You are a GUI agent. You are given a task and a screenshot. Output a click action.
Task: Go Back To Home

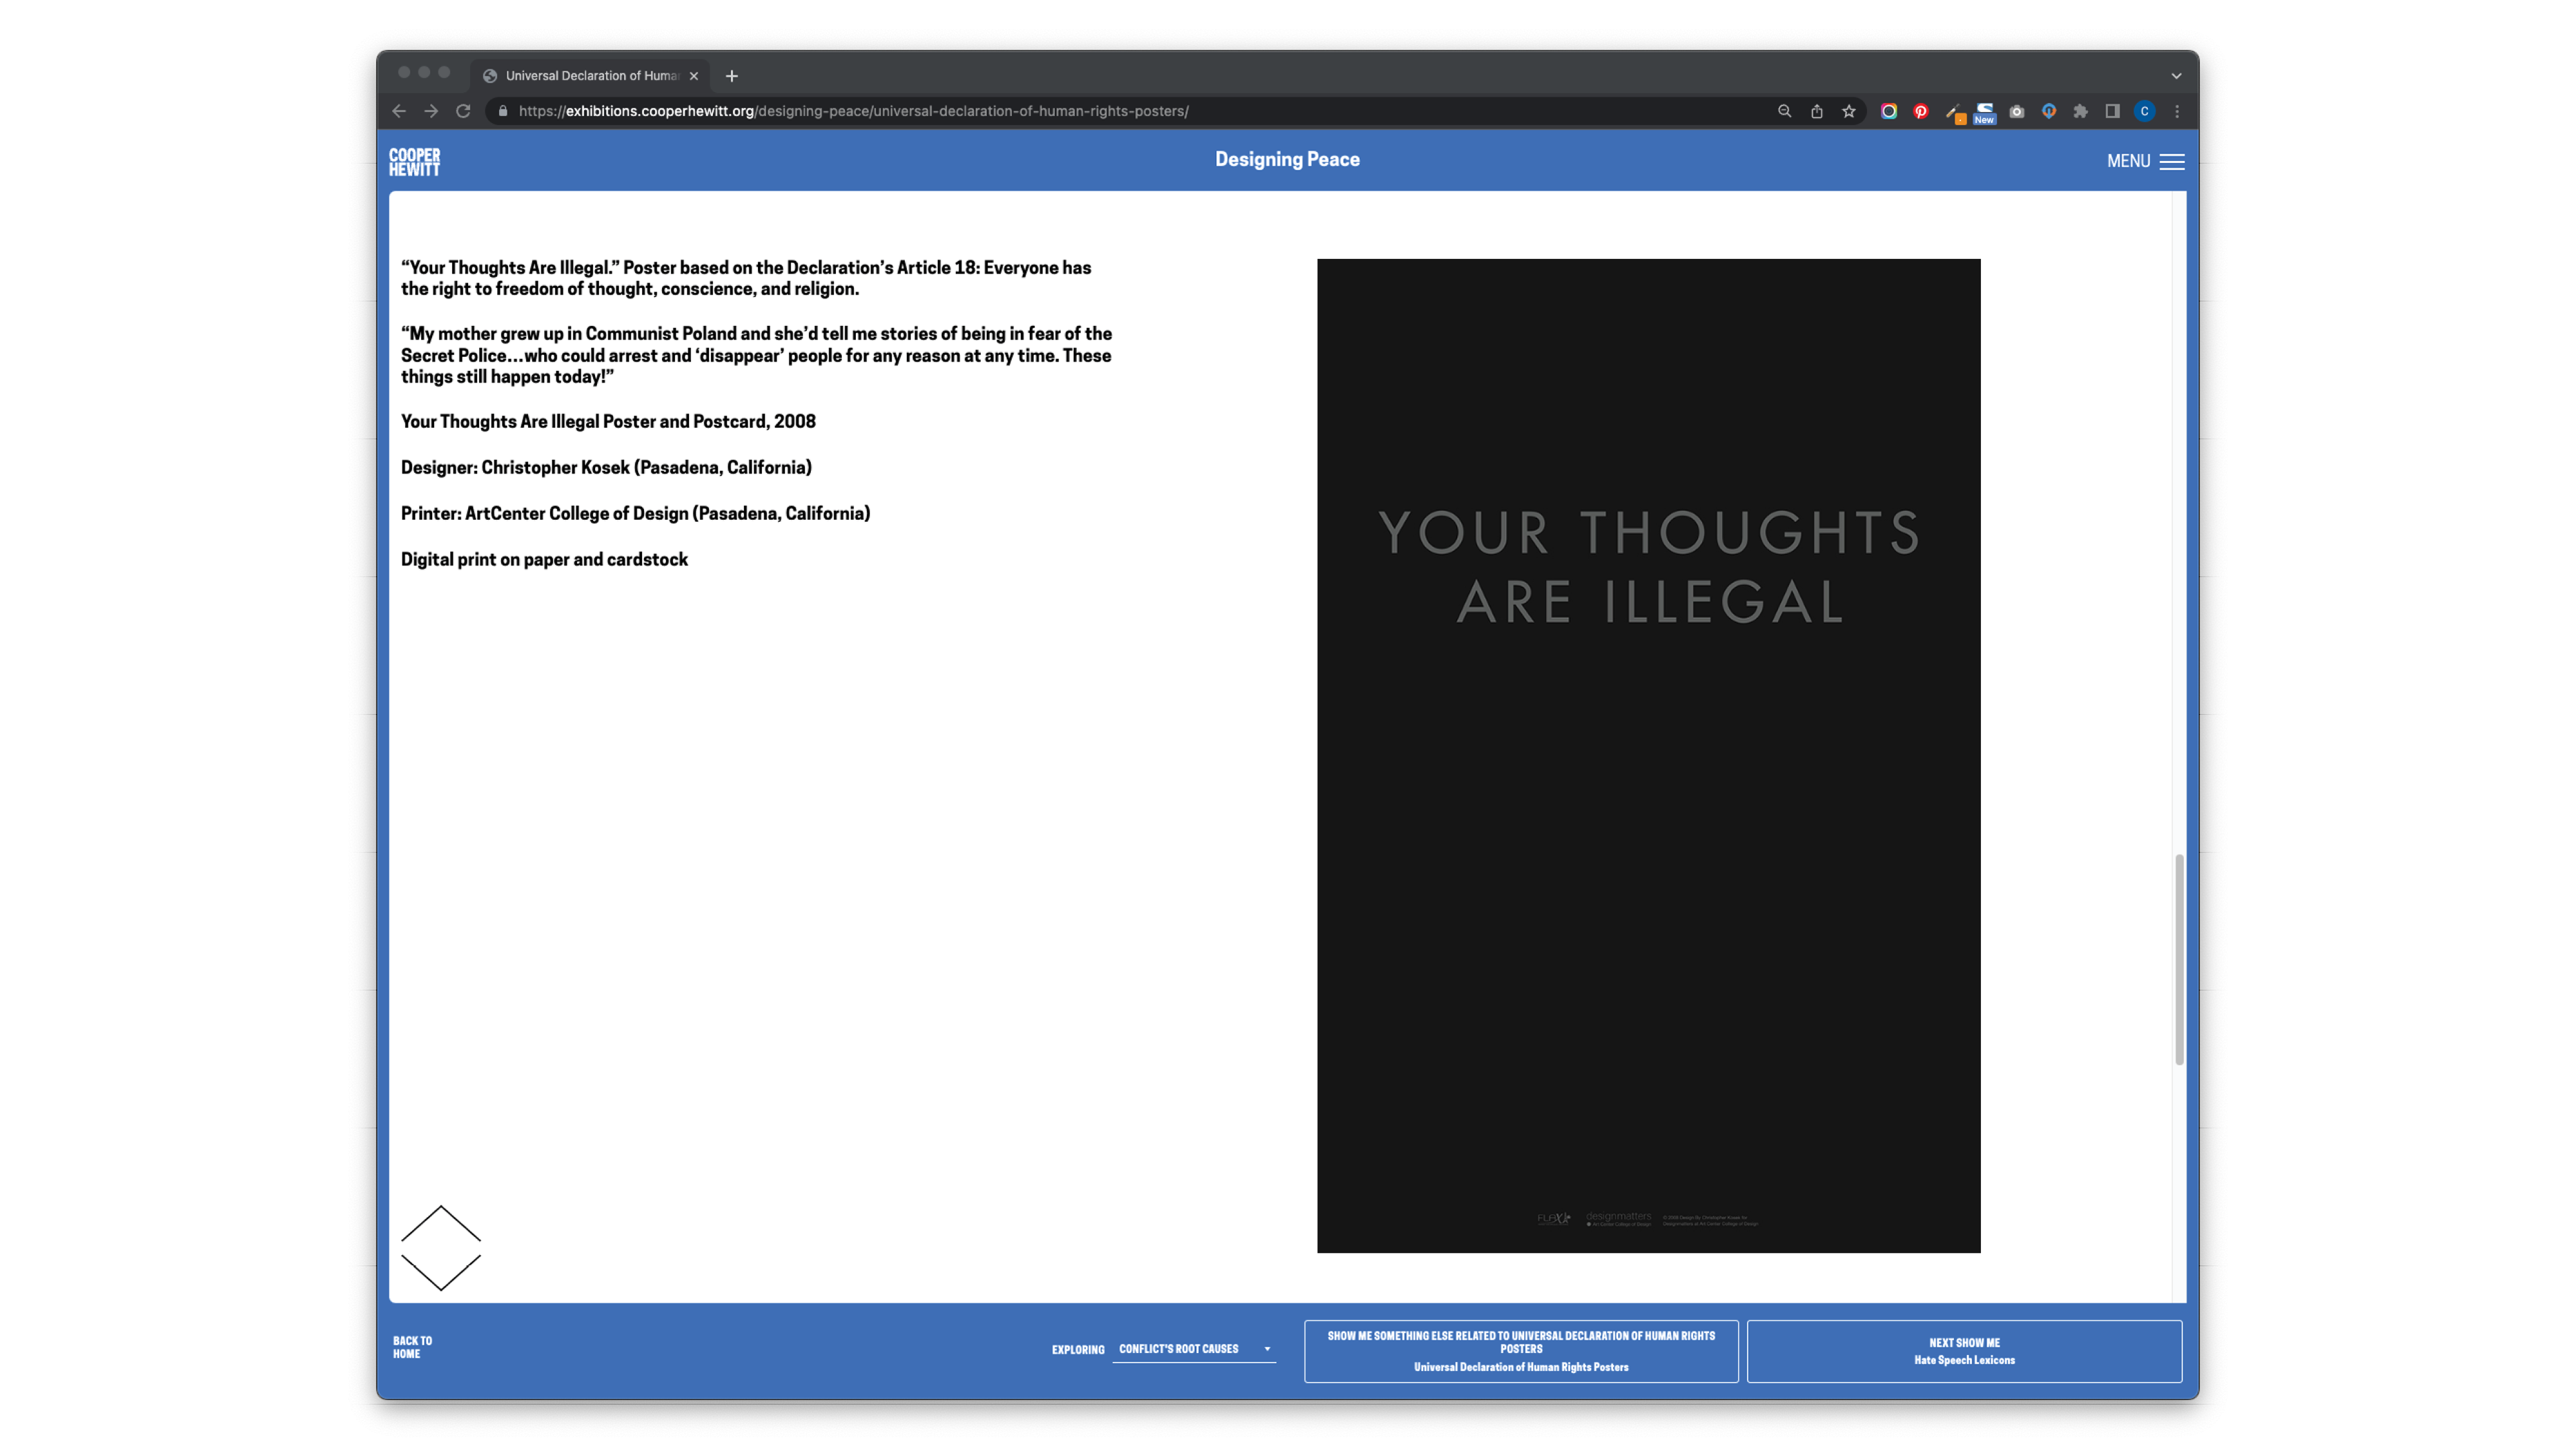[412, 1347]
